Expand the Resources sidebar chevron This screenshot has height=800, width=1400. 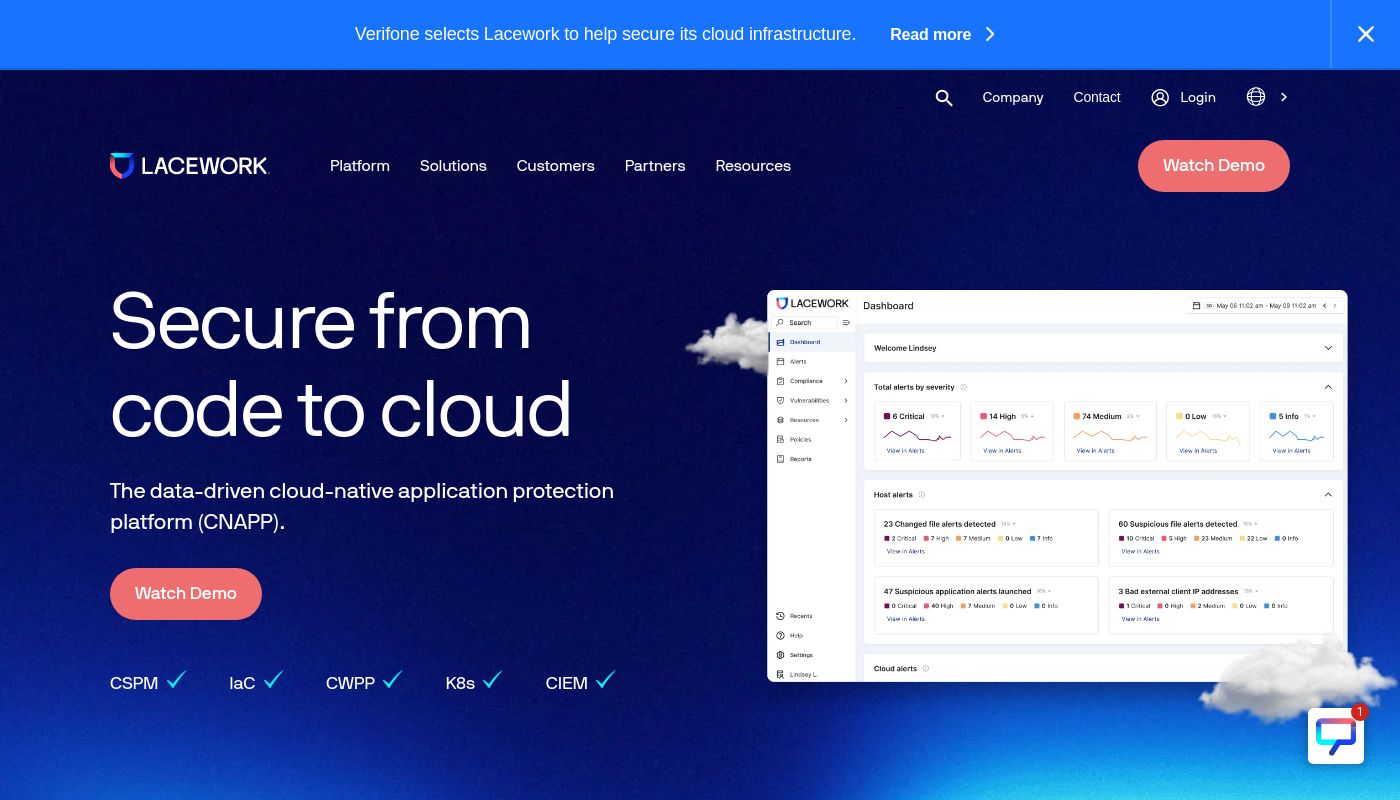point(846,420)
